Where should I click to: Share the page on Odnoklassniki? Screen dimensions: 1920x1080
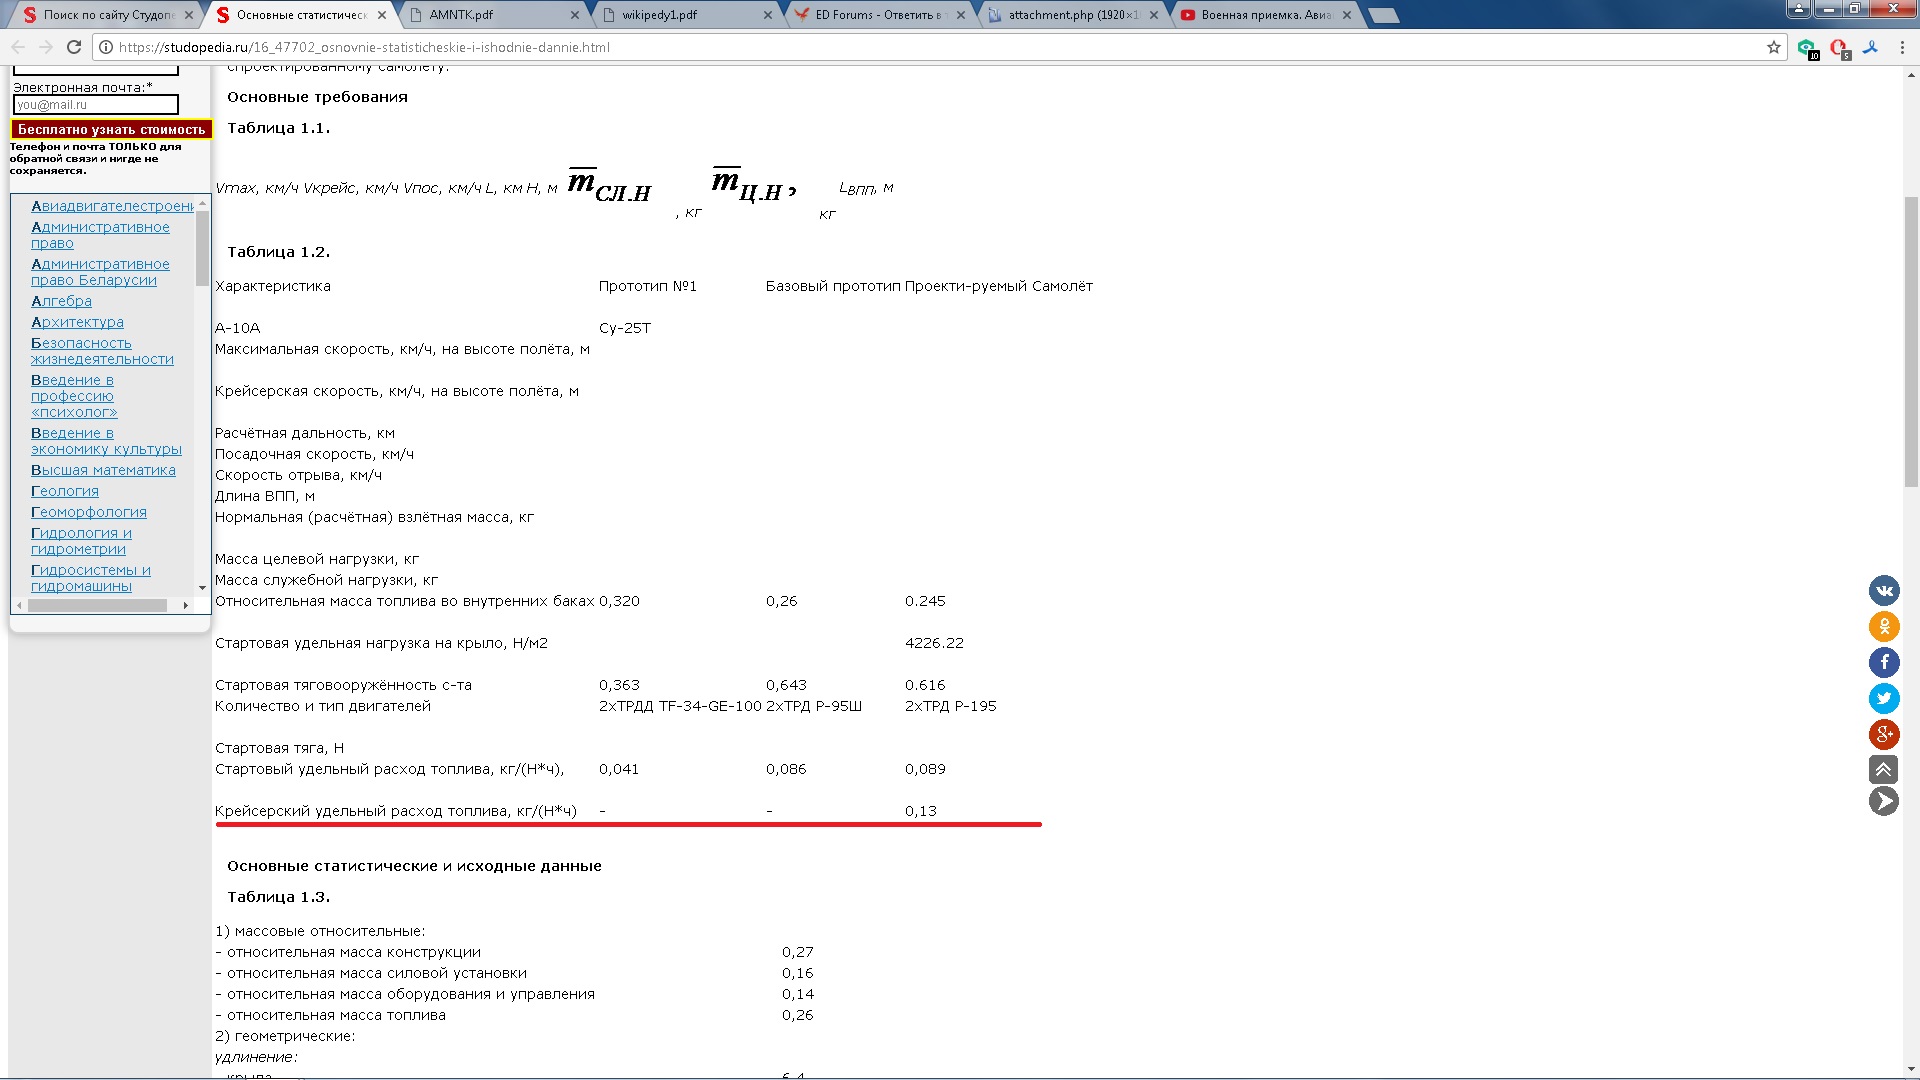1884,626
